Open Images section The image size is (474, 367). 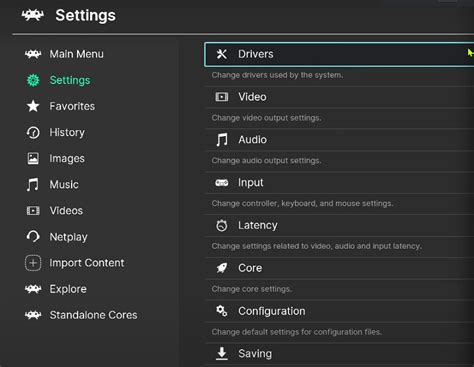click(67, 159)
